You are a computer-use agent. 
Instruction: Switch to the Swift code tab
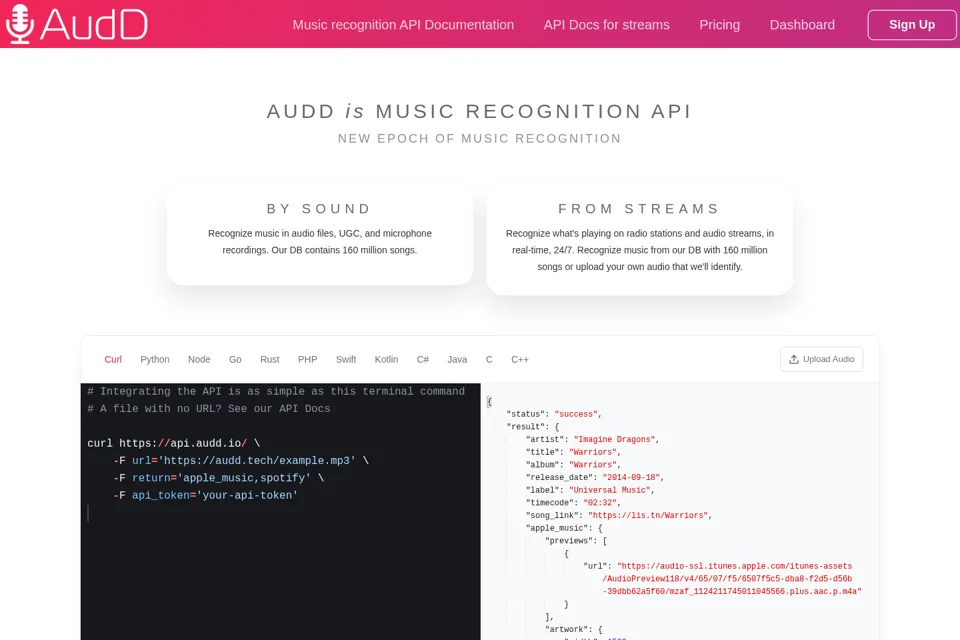[x=346, y=360]
